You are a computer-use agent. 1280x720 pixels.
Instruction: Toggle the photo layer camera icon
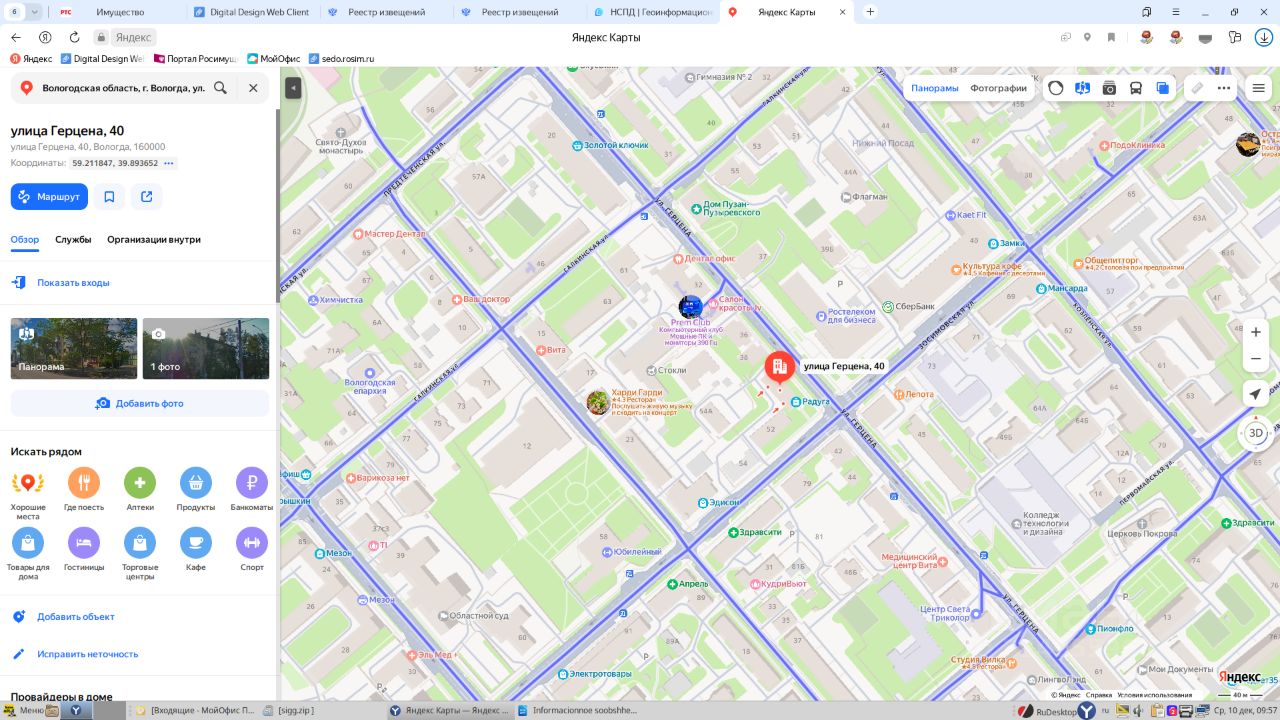coord(1109,88)
